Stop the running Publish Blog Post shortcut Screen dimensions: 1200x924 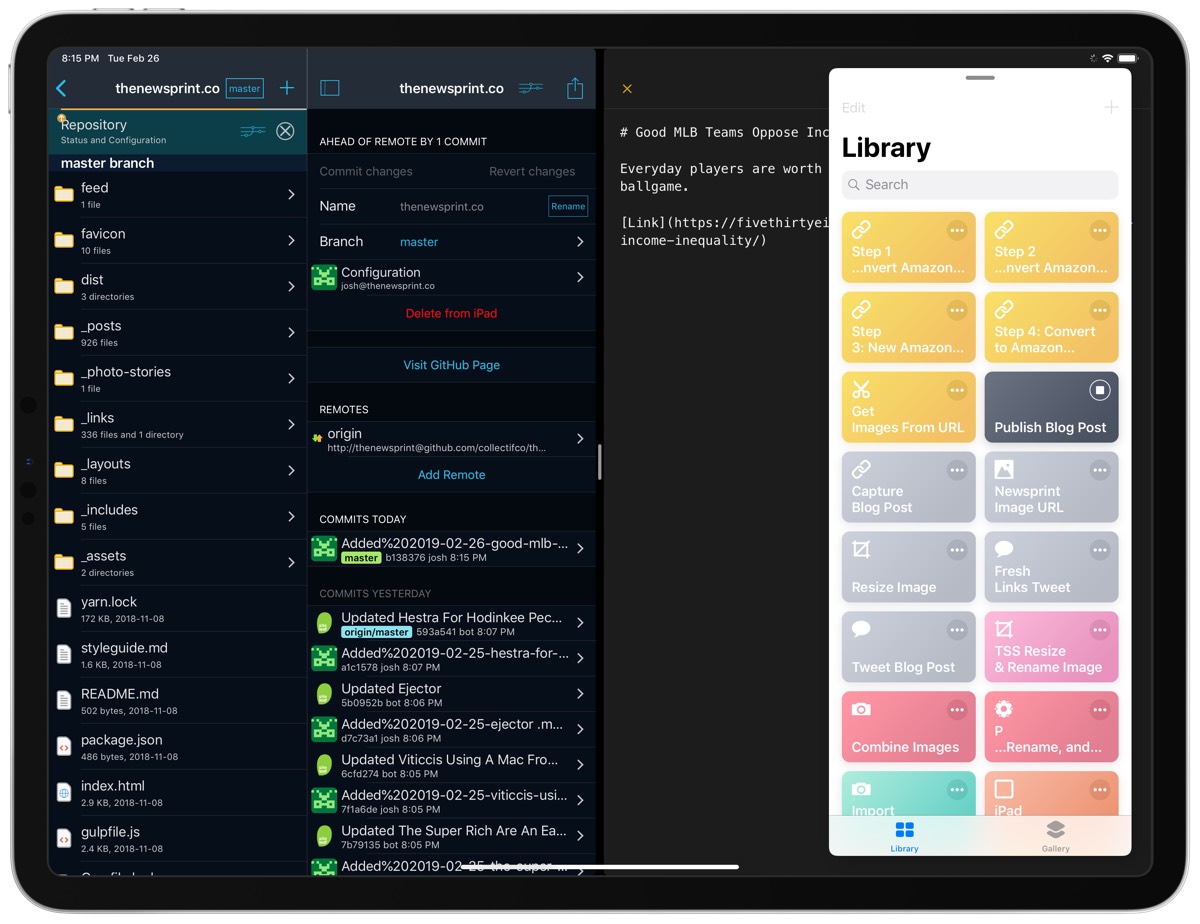[x=1100, y=390]
